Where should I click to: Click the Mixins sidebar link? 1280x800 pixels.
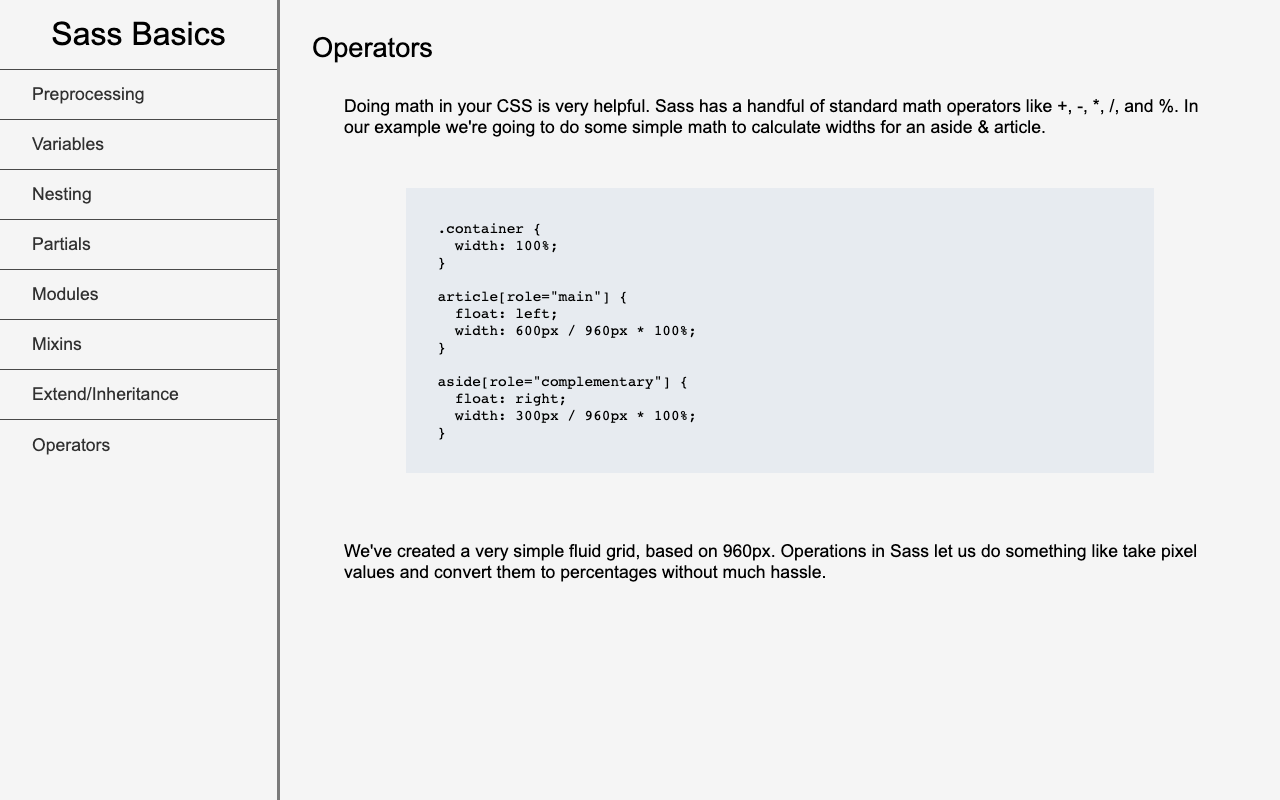click(57, 344)
